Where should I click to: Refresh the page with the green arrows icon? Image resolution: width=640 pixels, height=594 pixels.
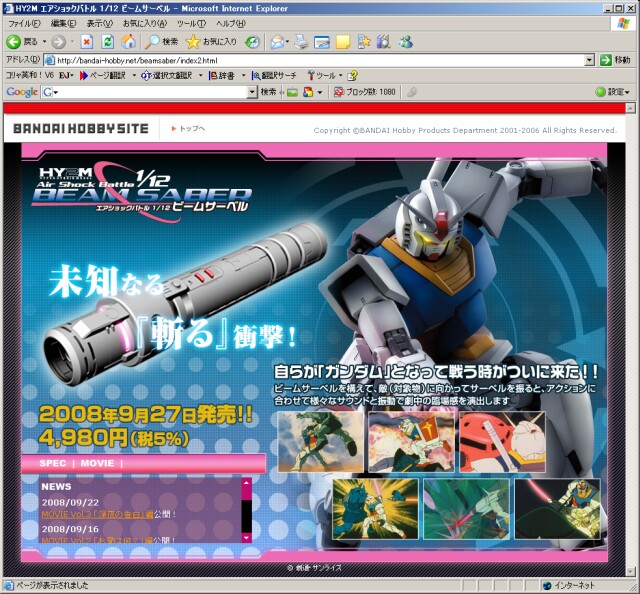click(x=107, y=42)
